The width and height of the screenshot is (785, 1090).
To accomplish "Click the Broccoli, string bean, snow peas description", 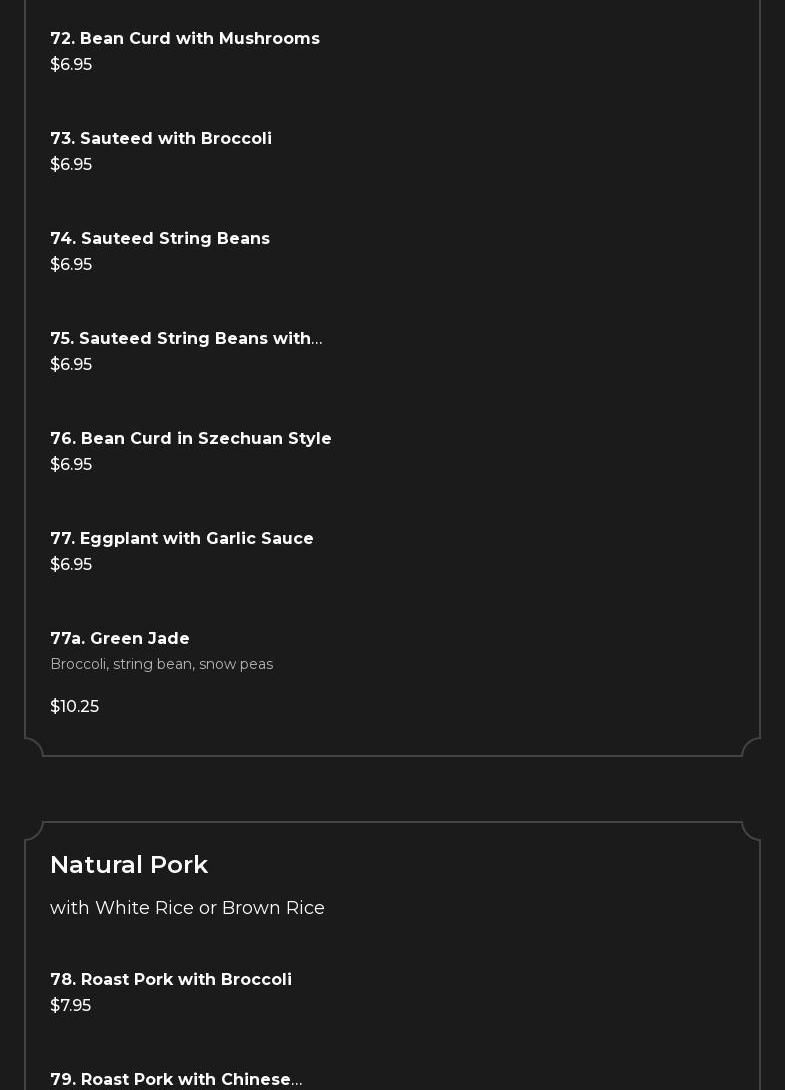I will [161, 664].
